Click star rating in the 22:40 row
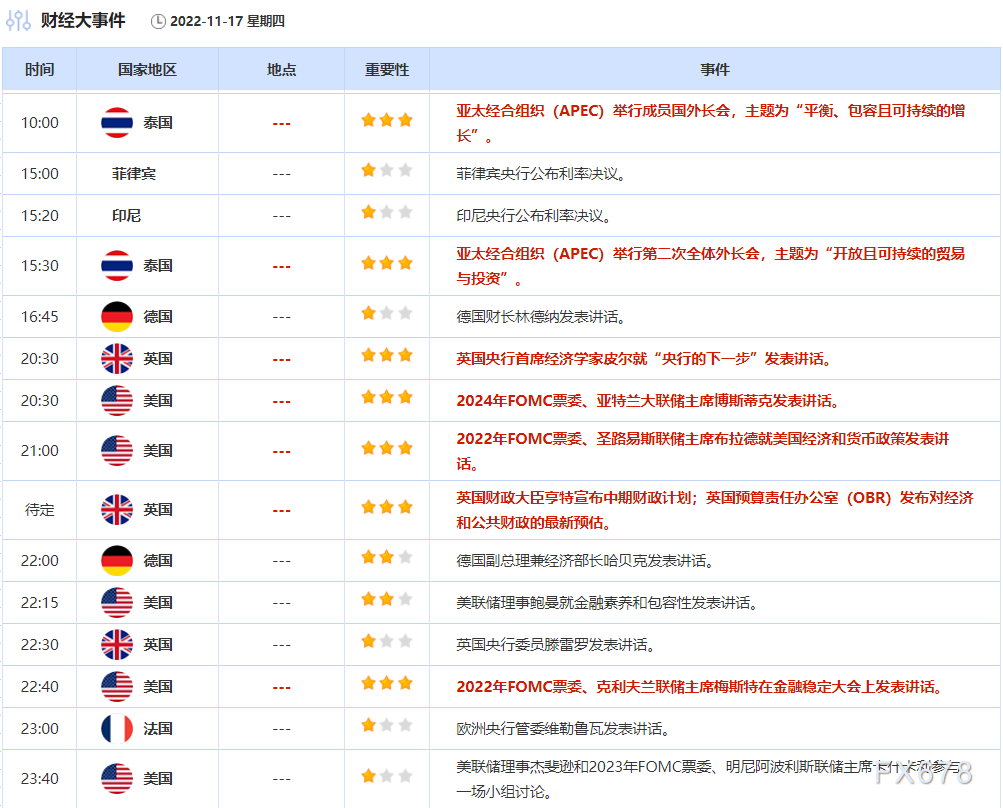Screen dimensions: 1003x808 pos(387,685)
